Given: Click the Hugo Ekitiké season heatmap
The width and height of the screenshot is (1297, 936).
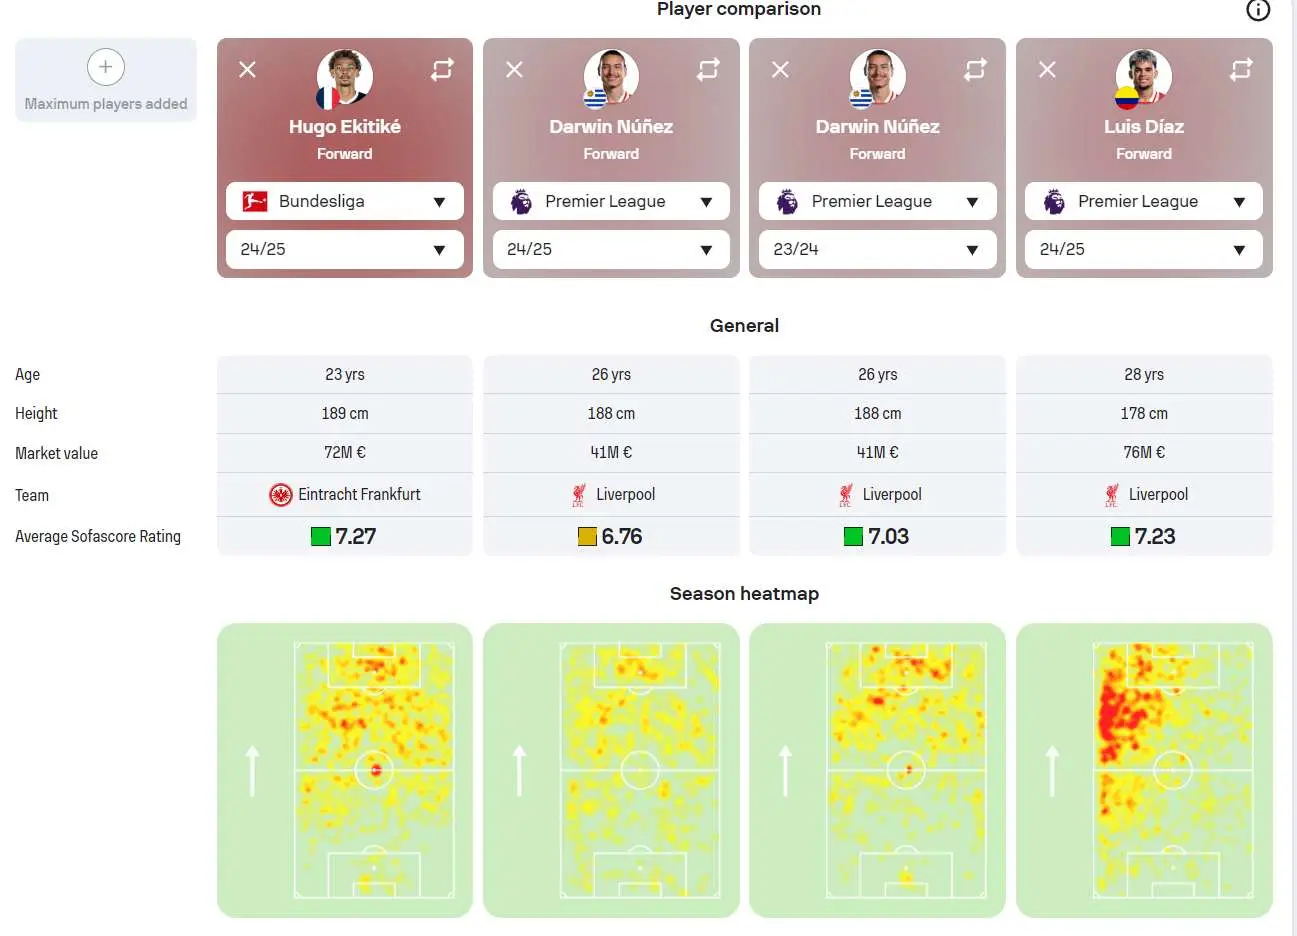Looking at the screenshot, I should (x=345, y=770).
